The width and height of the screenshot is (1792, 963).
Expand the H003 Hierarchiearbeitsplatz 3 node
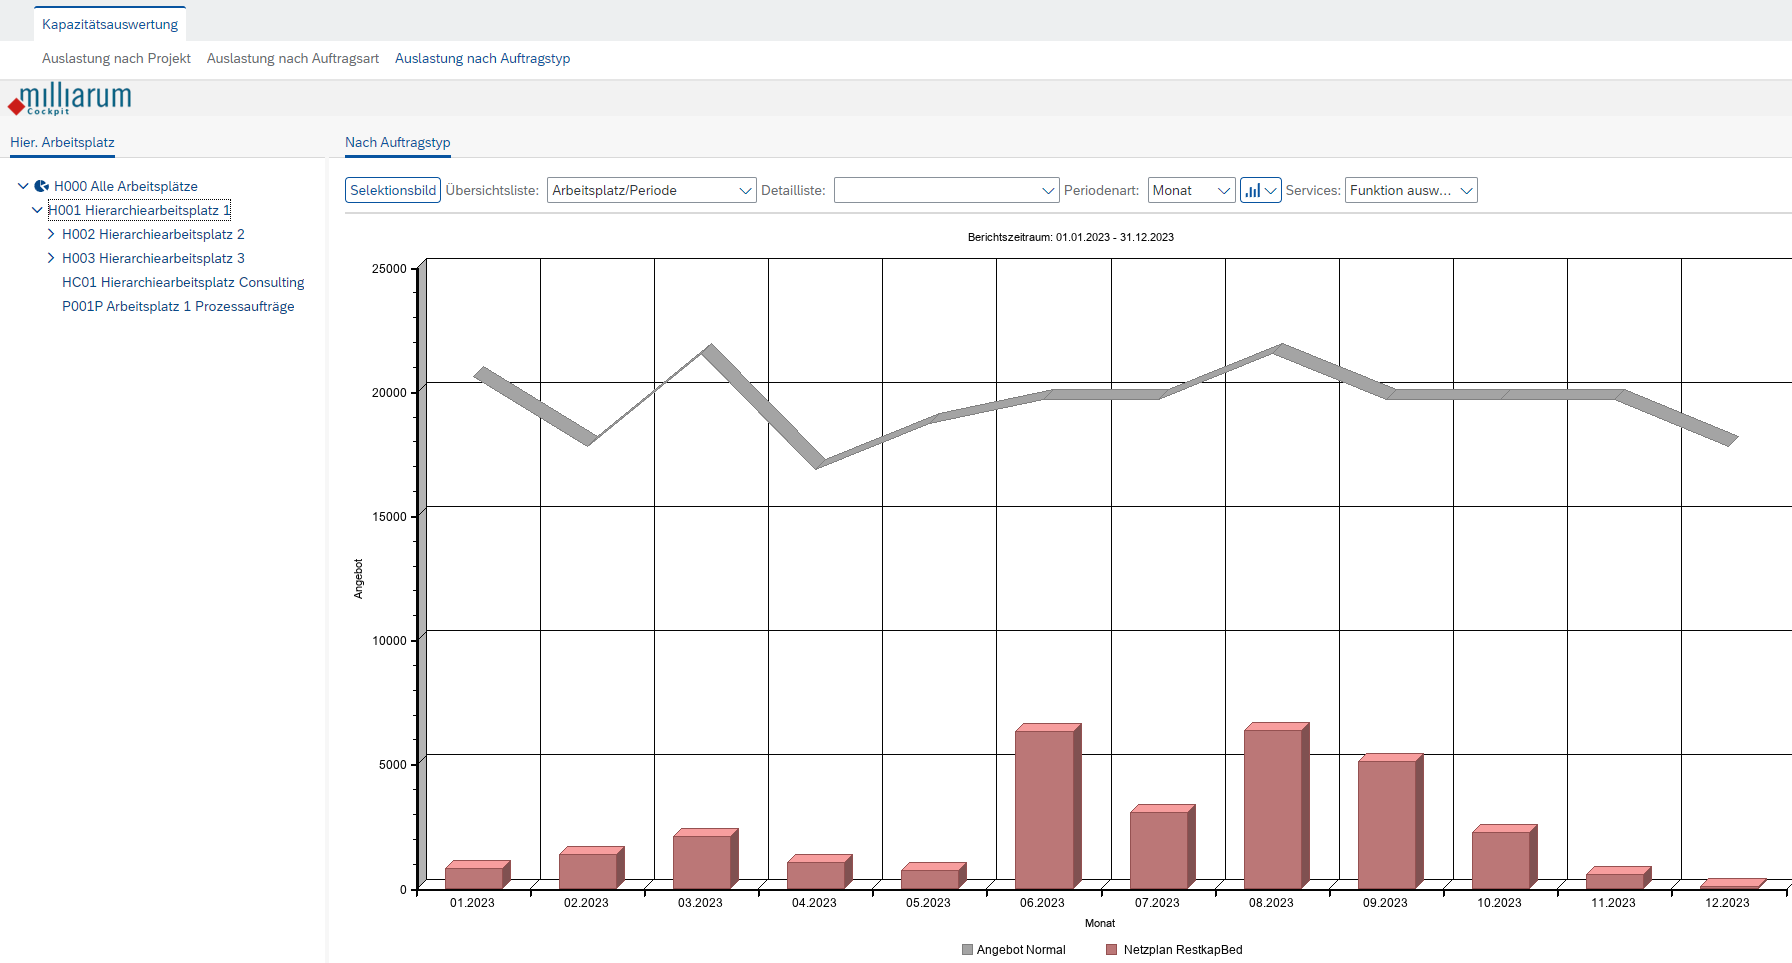tap(51, 258)
